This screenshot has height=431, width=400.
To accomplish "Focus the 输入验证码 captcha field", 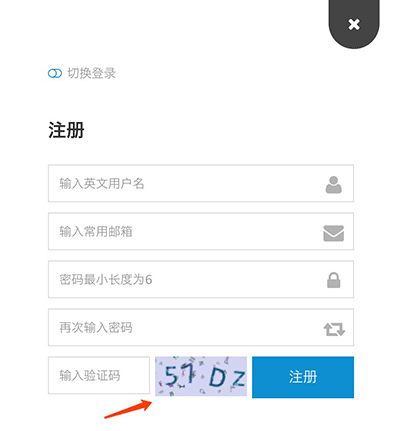I will [99, 375].
